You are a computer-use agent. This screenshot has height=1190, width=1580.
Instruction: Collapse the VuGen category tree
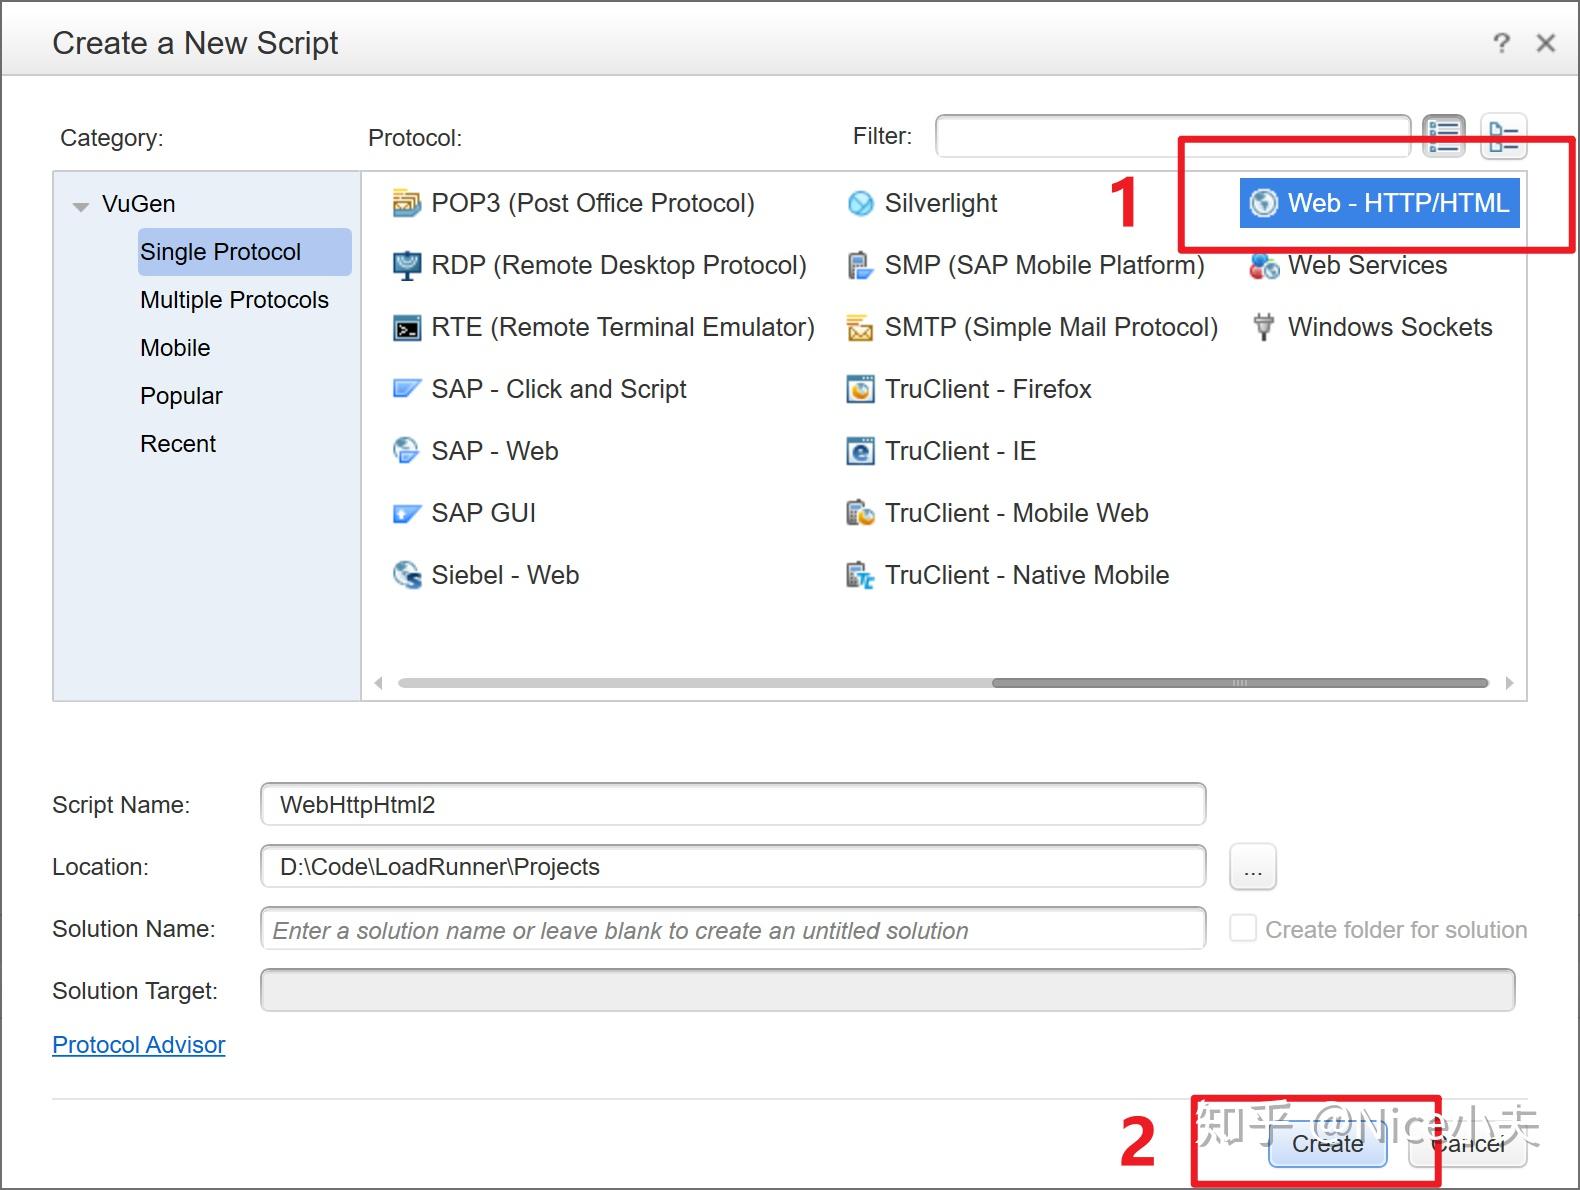(x=81, y=206)
